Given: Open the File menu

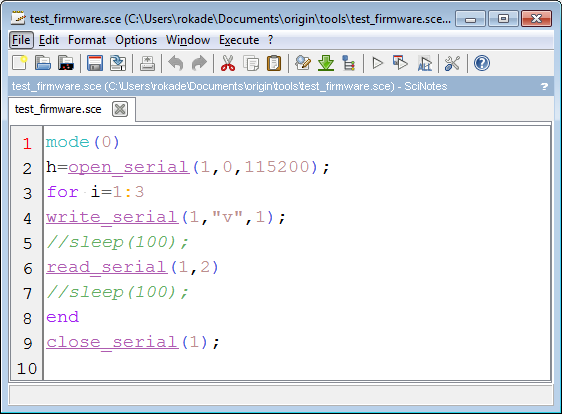Looking at the screenshot, I should 21,40.
